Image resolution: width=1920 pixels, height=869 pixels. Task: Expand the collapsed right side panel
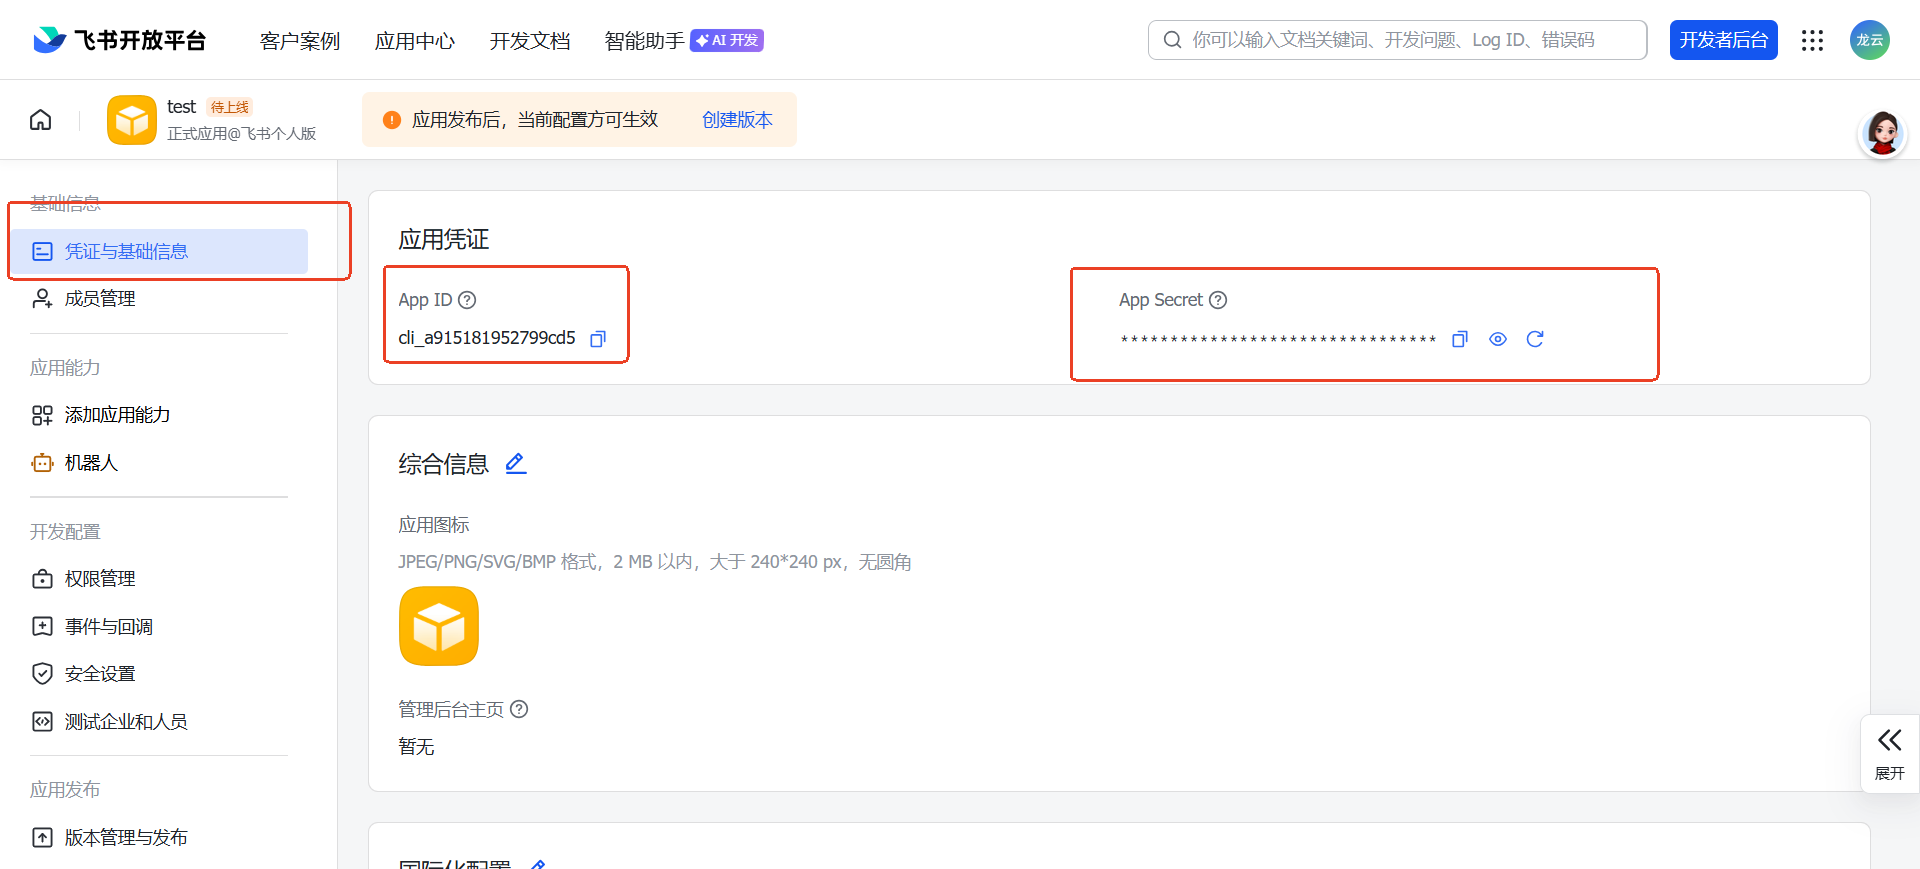tap(1889, 753)
